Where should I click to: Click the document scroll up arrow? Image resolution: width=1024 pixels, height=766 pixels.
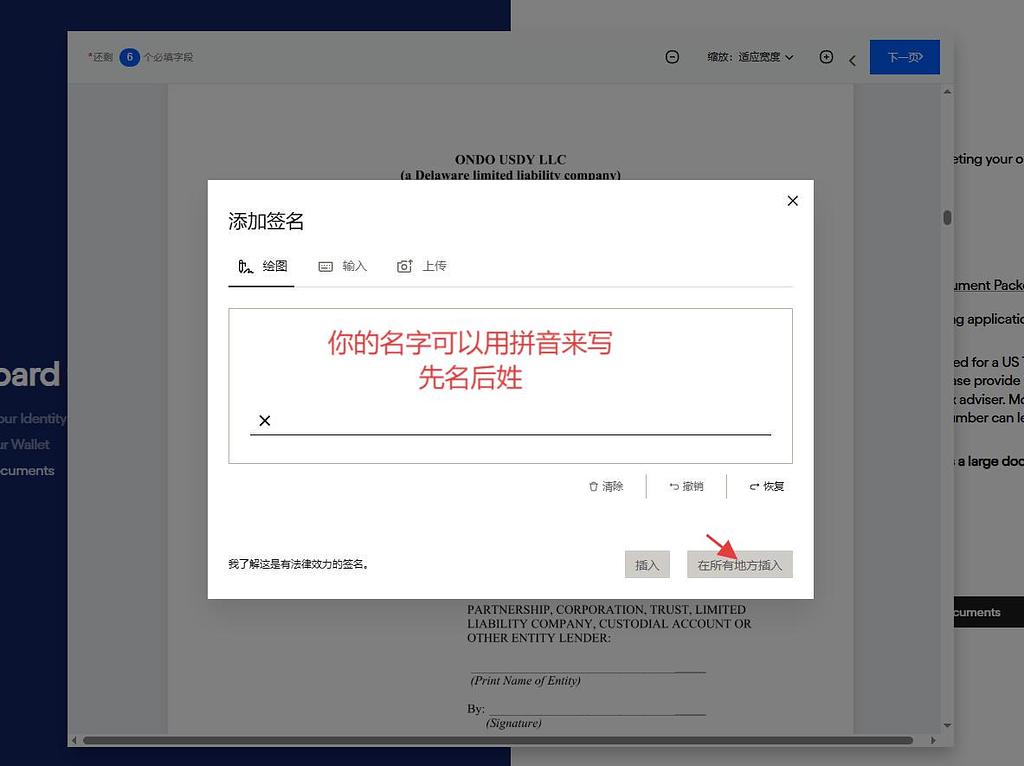click(946, 92)
